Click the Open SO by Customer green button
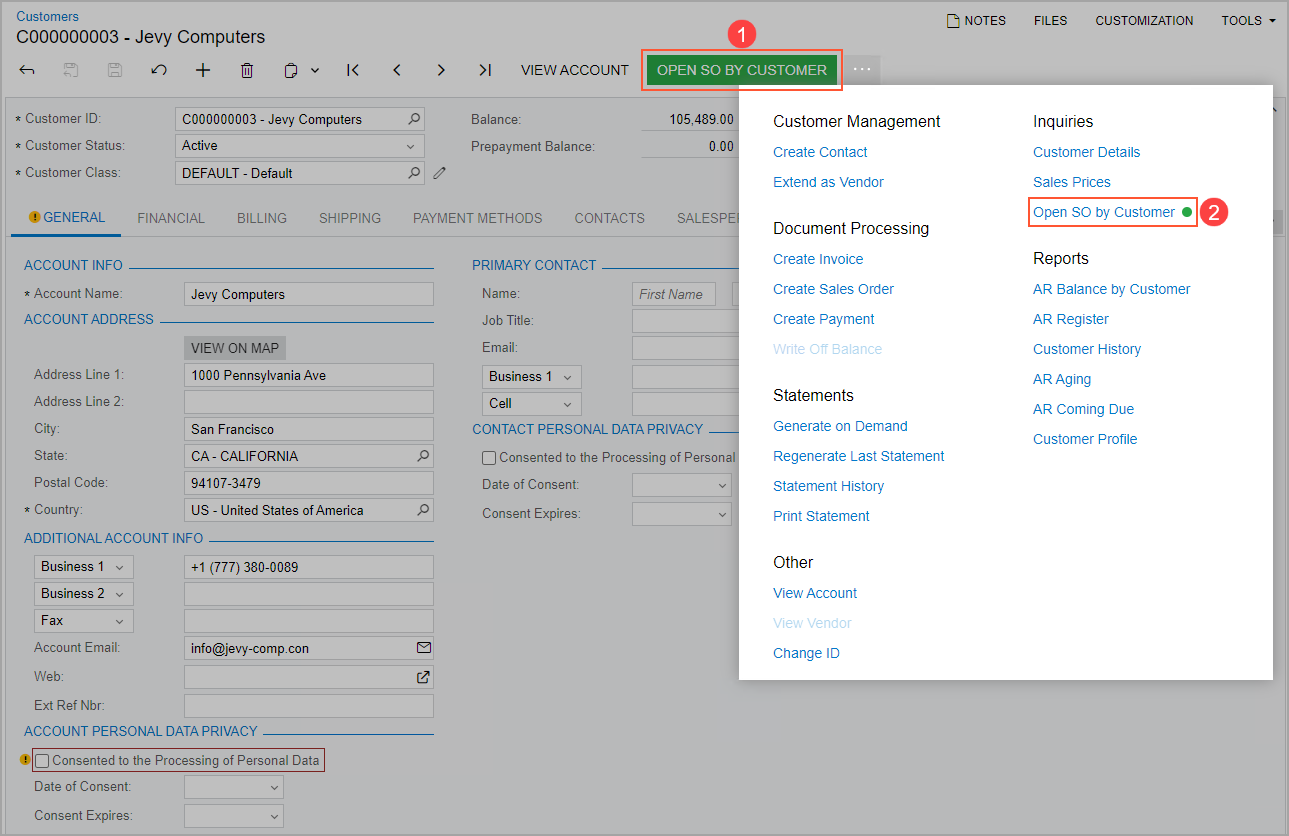 741,70
